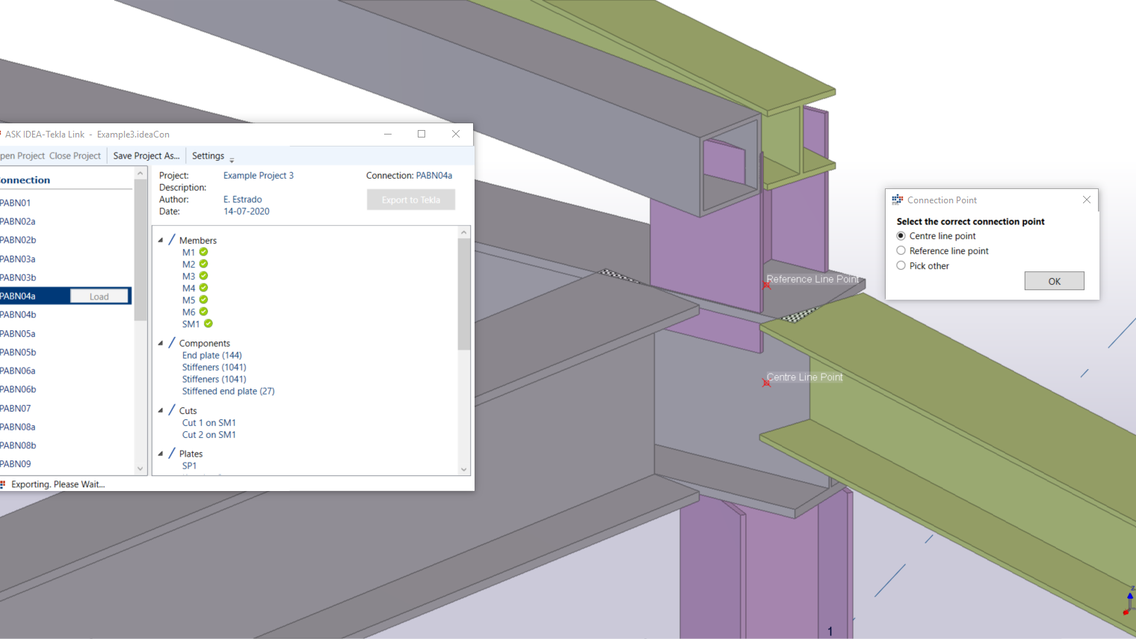Select member SM1 in the tree
The width and height of the screenshot is (1136, 639).
(191, 324)
